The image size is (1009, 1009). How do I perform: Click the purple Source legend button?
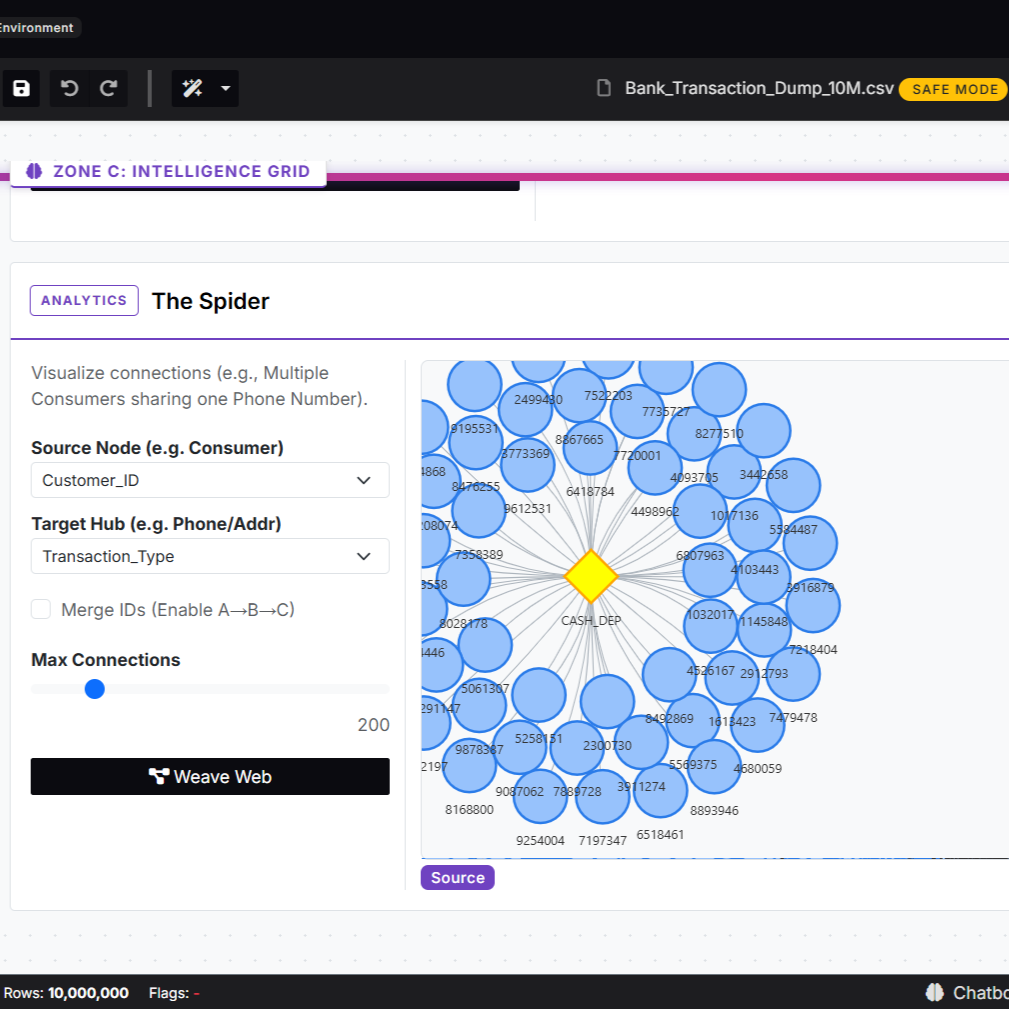[x=457, y=878]
